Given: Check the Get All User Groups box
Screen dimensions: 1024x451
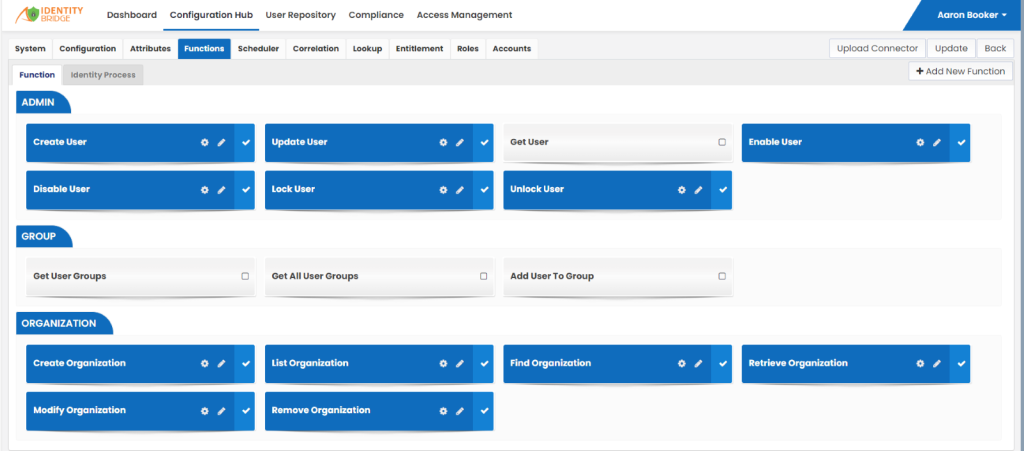Looking at the screenshot, I should (x=483, y=276).
